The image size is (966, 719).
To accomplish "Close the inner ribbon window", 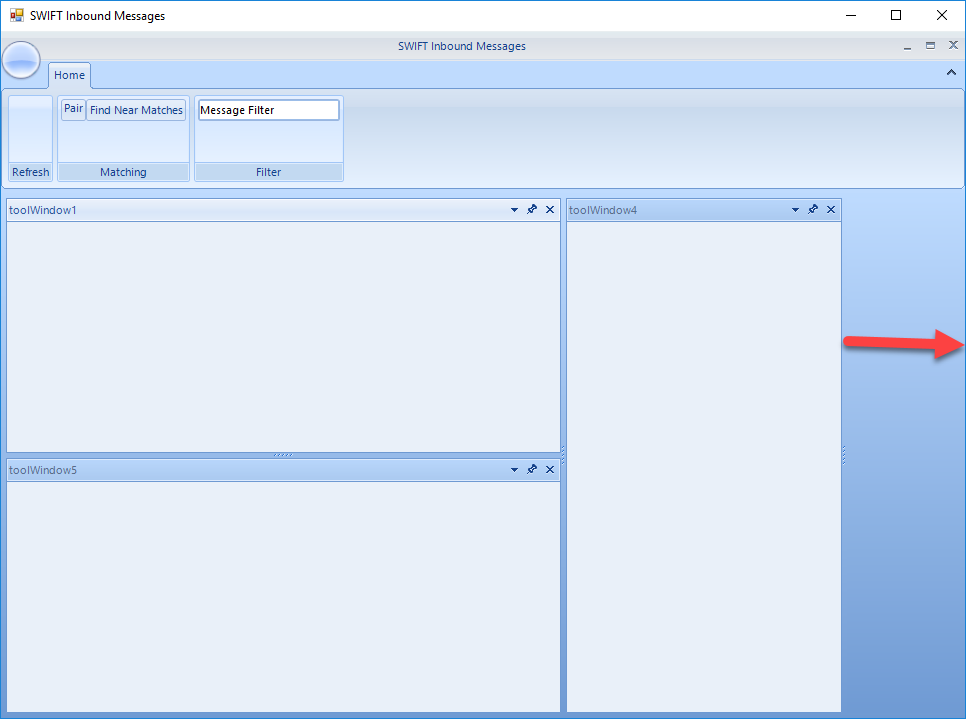I will (953, 45).
